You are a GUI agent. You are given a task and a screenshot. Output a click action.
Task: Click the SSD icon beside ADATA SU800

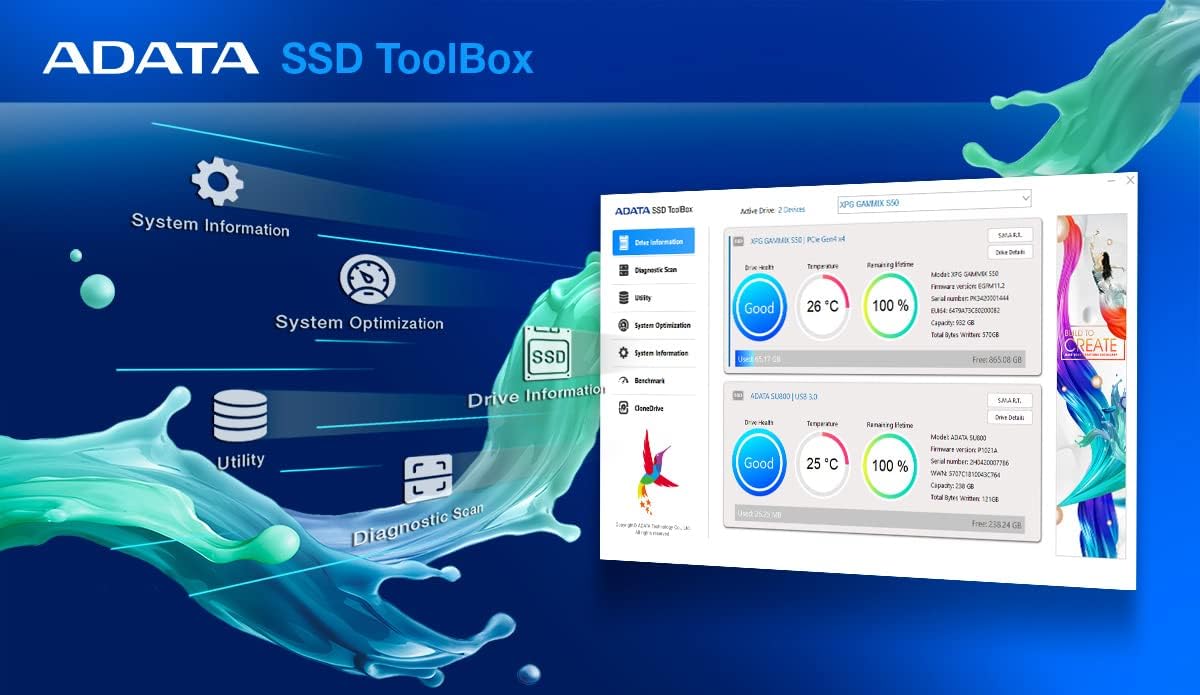pos(738,394)
